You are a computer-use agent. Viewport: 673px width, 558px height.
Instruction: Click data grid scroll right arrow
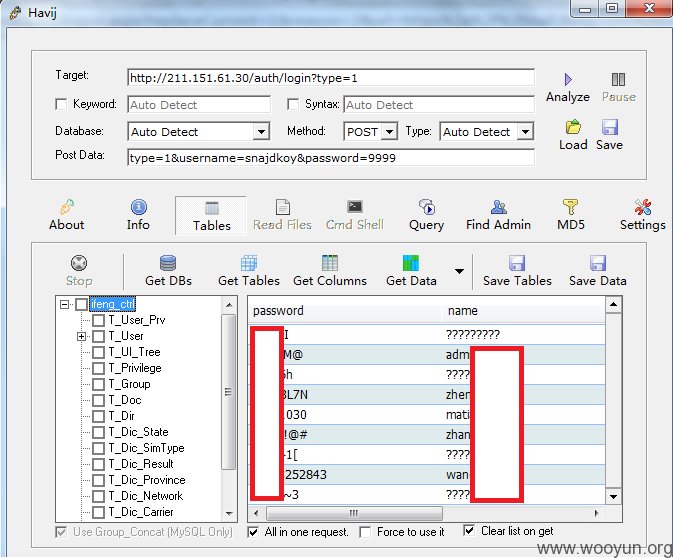(597, 513)
